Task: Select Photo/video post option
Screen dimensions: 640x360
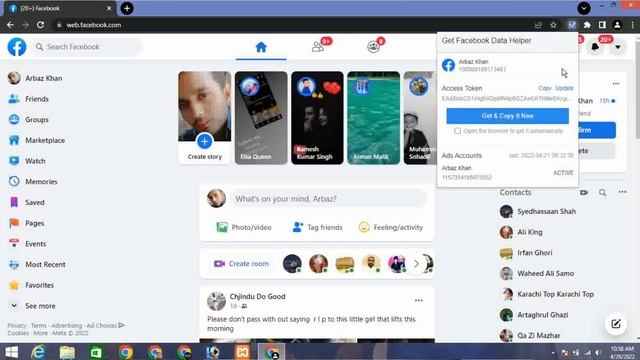Action: (x=244, y=227)
